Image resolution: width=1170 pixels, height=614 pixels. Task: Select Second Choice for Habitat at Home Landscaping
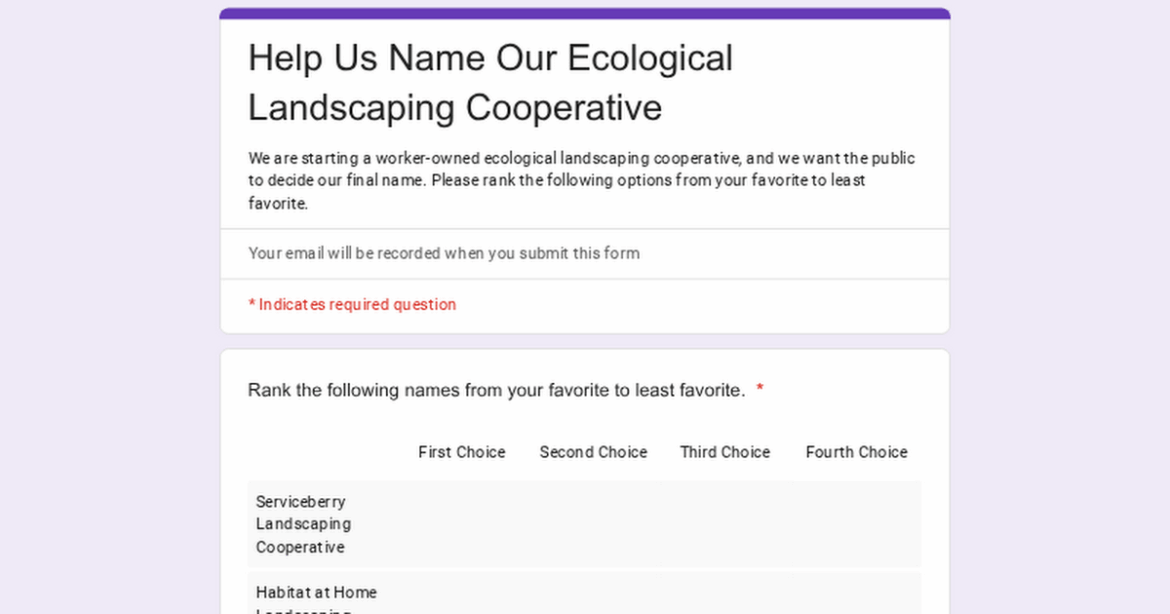593,605
